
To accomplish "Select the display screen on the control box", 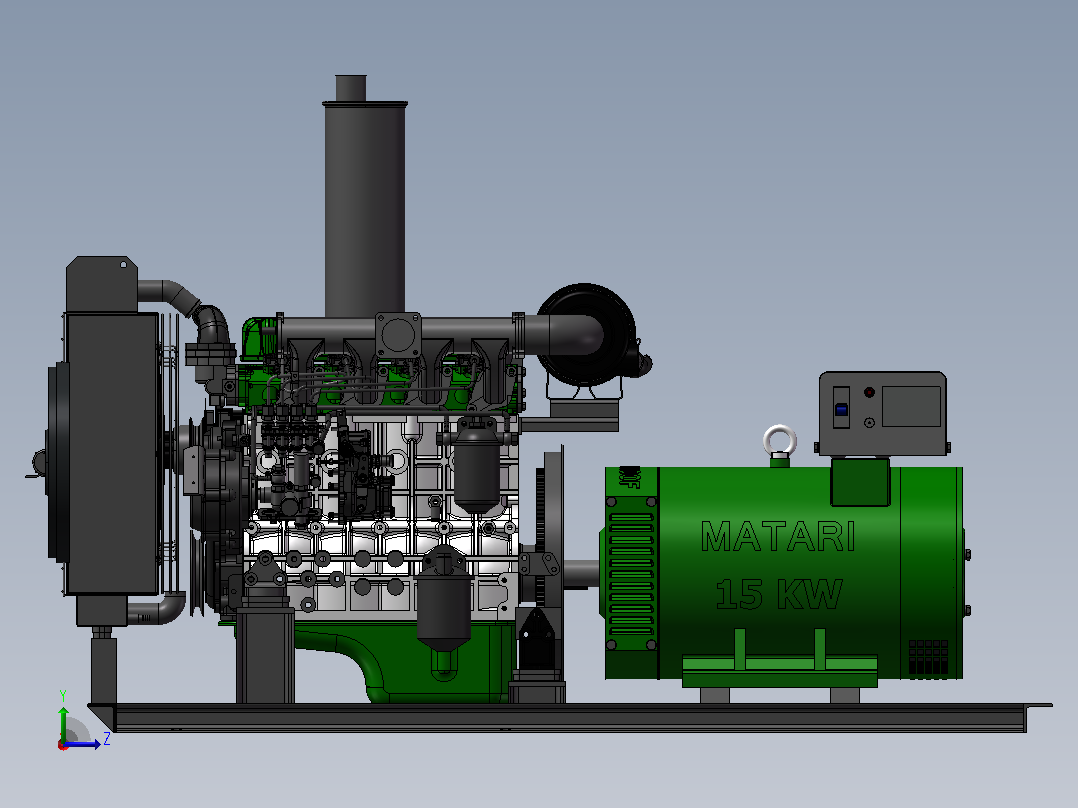I will pyautogui.click(x=912, y=406).
